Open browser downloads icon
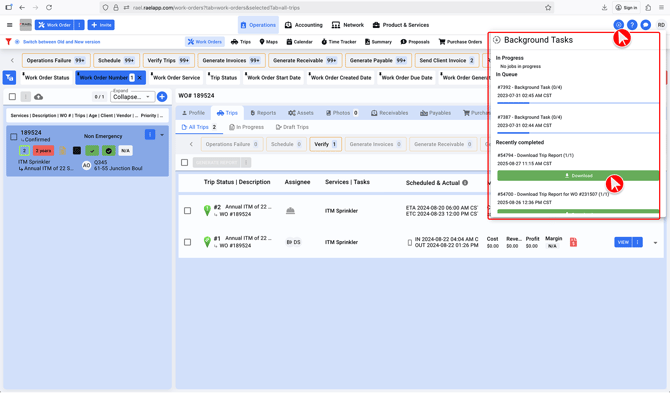Screen dimensions: 670x393 (x=604, y=7)
